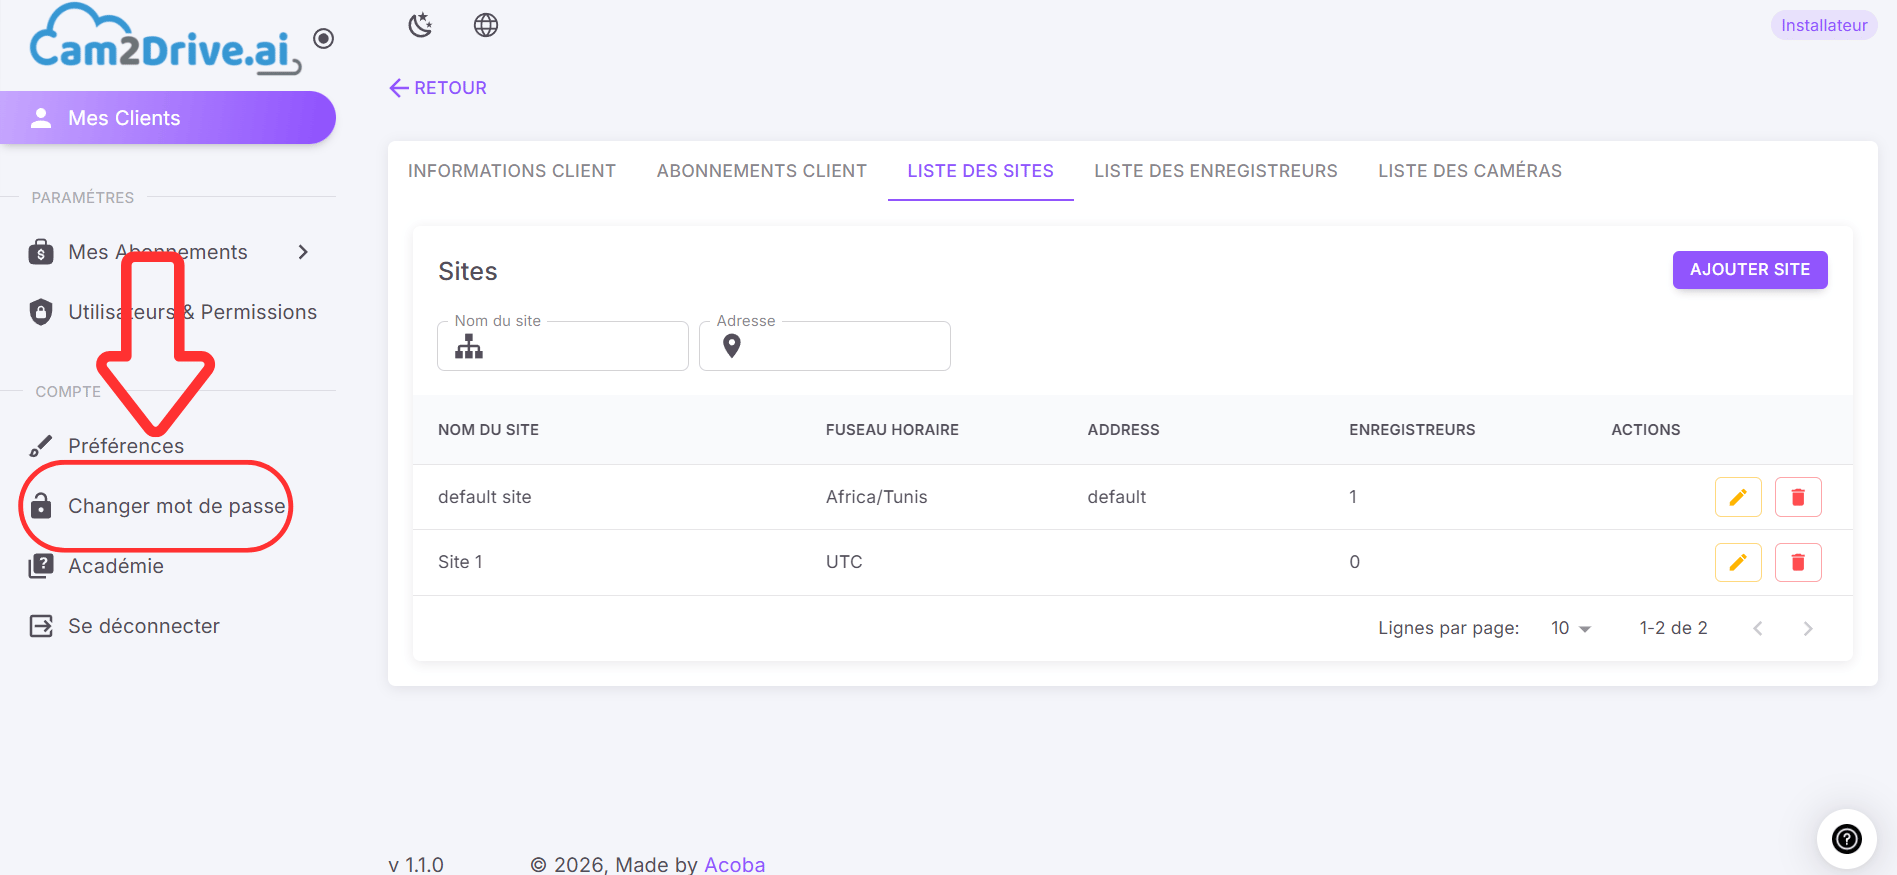The width and height of the screenshot is (1897, 875).
Task: Click the Utilisateurs shield lock icon
Action: click(41, 312)
